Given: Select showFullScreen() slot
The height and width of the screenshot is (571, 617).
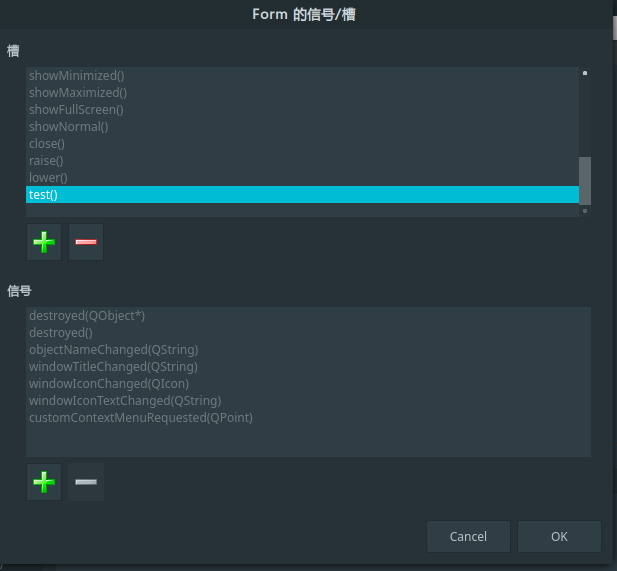Looking at the screenshot, I should point(302,109).
